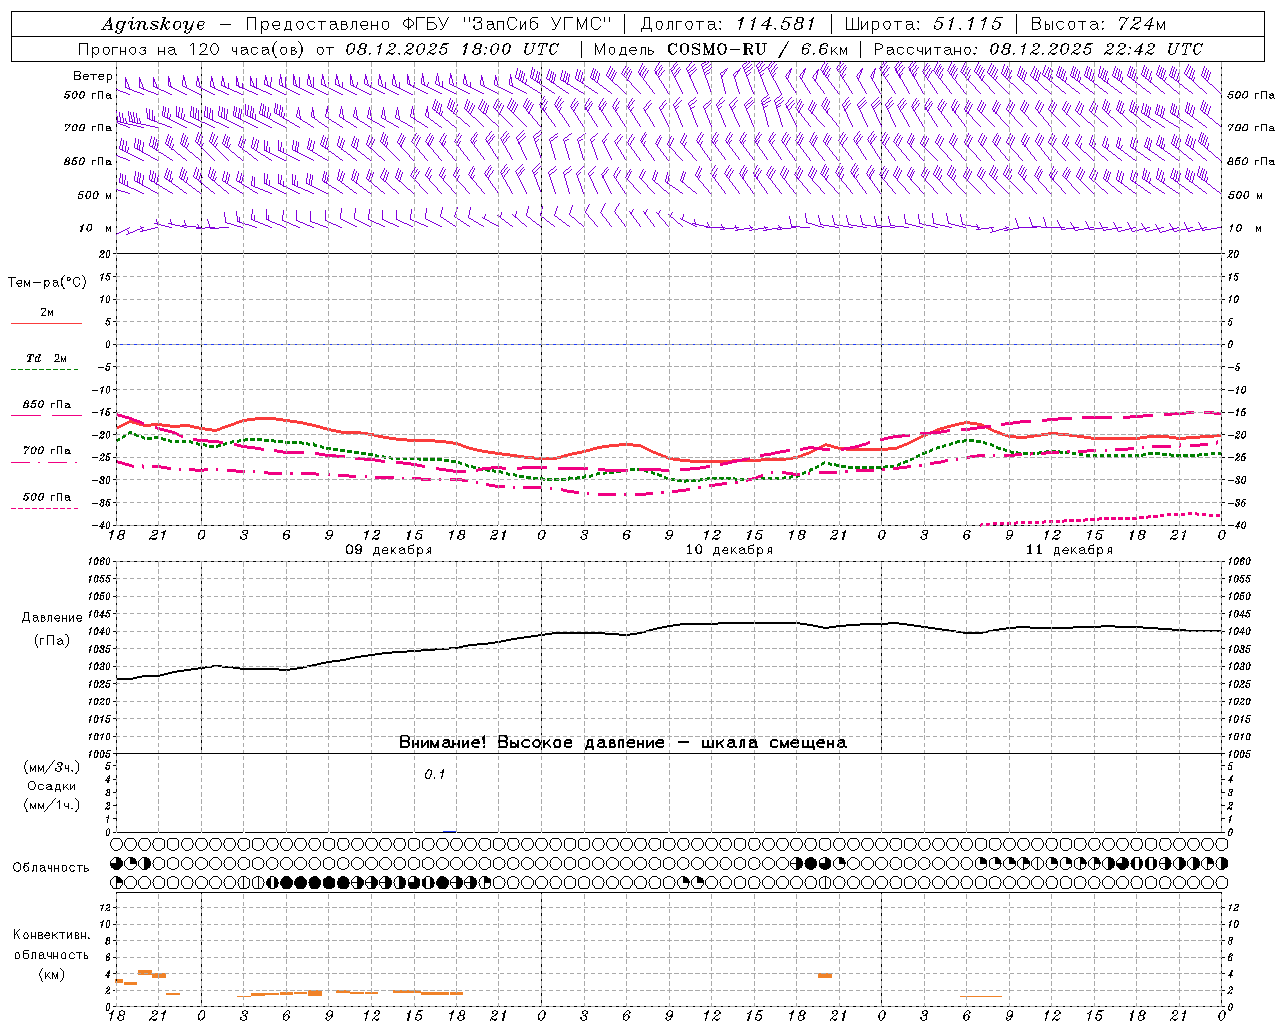Click the longitude value 114.581
Image resolution: width=1280 pixels, height=1024 pixels.
click(x=776, y=24)
